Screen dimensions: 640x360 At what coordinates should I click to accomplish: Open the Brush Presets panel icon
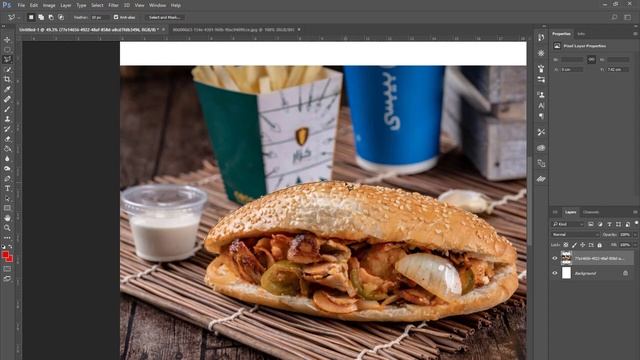(x=541, y=69)
